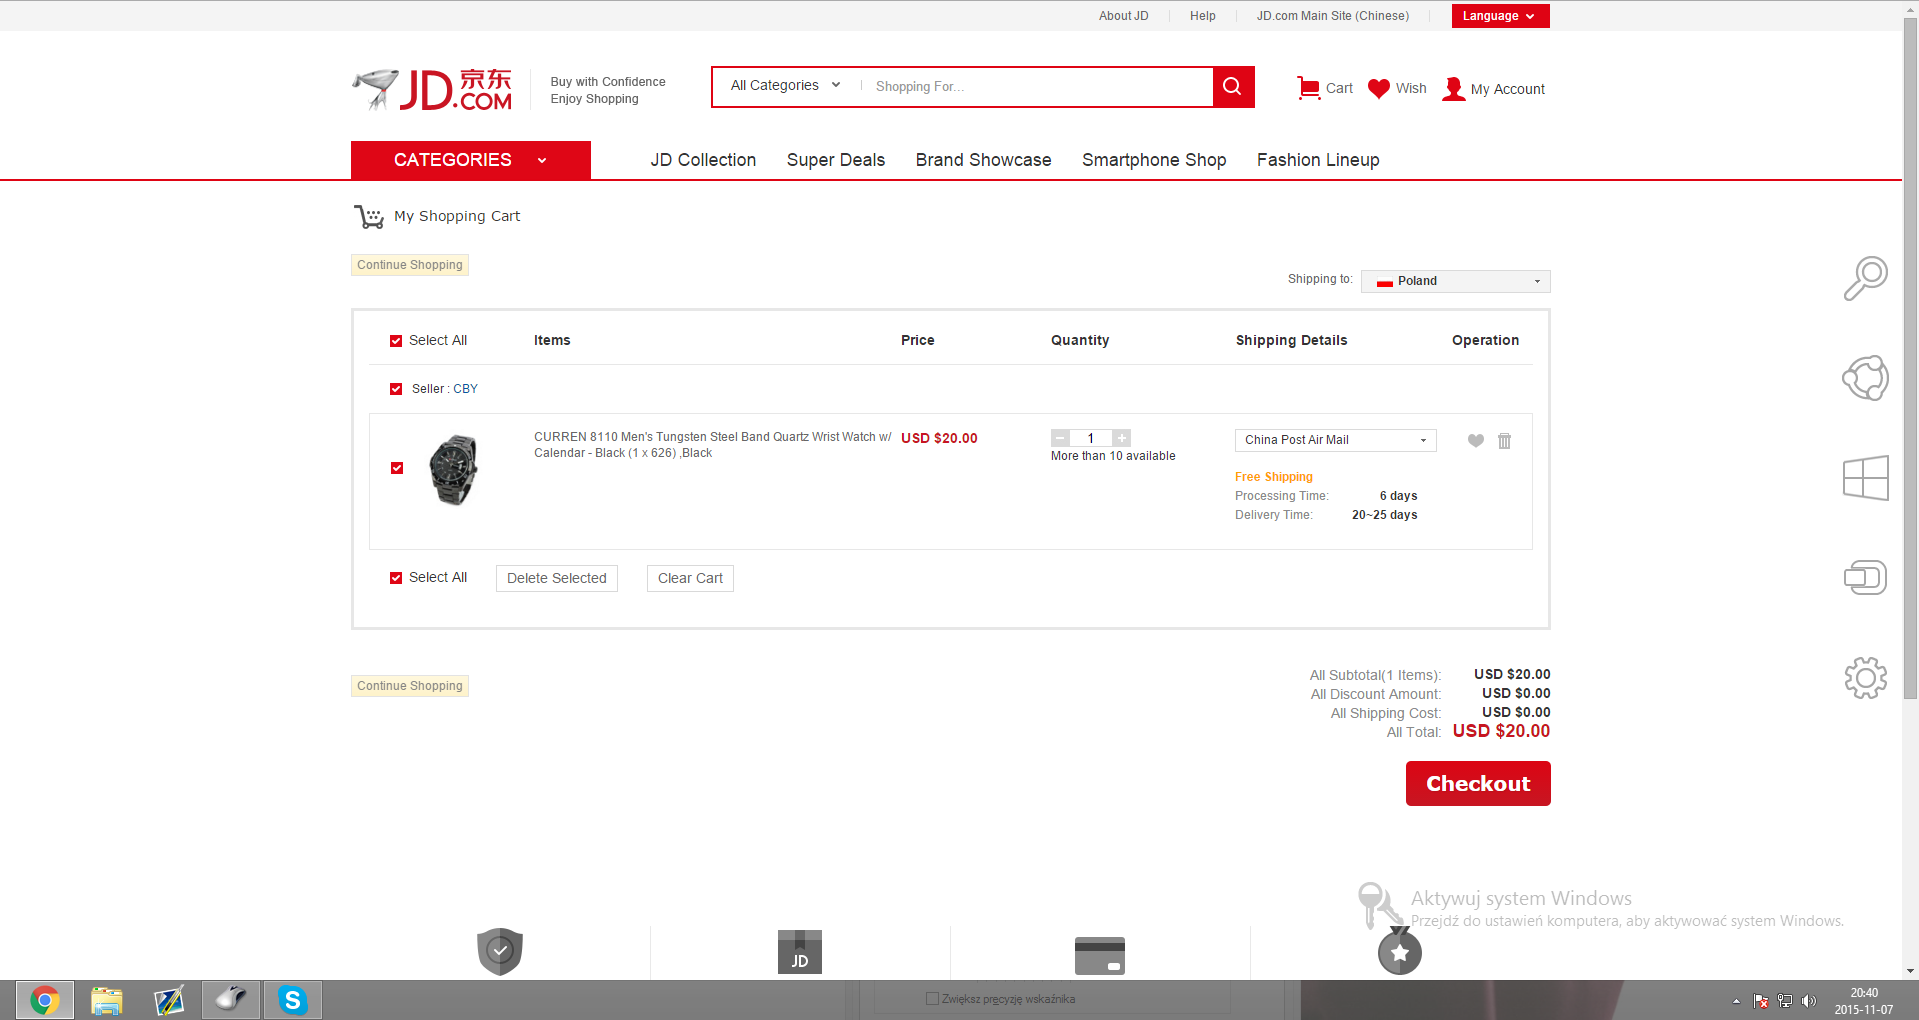The image size is (1919, 1020).
Task: Click the top Continue Shopping button
Action: pyautogui.click(x=410, y=265)
